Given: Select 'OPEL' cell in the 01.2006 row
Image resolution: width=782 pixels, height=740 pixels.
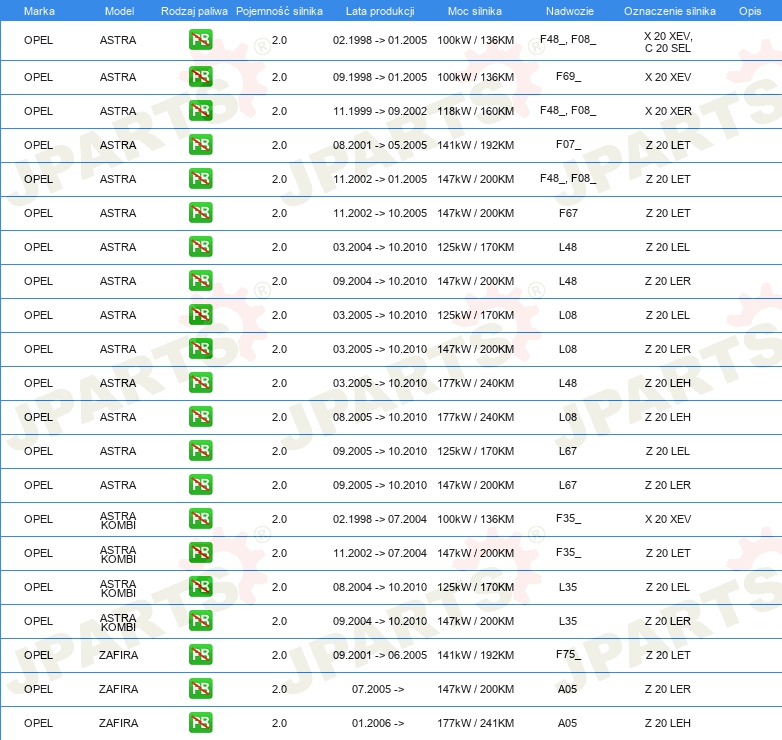Looking at the screenshot, I should pyautogui.click(x=38, y=723).
